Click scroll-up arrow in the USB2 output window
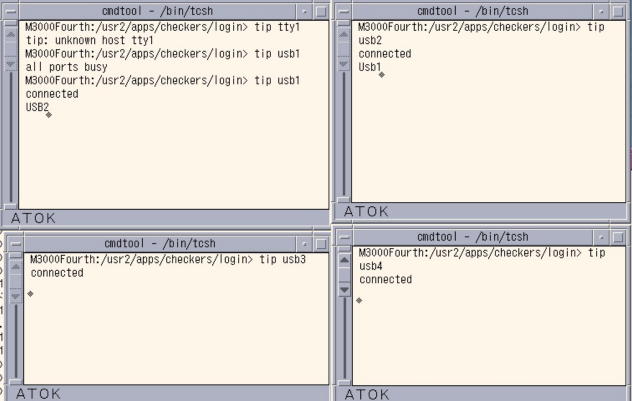Image resolution: width=632 pixels, height=401 pixels. [x=11, y=34]
